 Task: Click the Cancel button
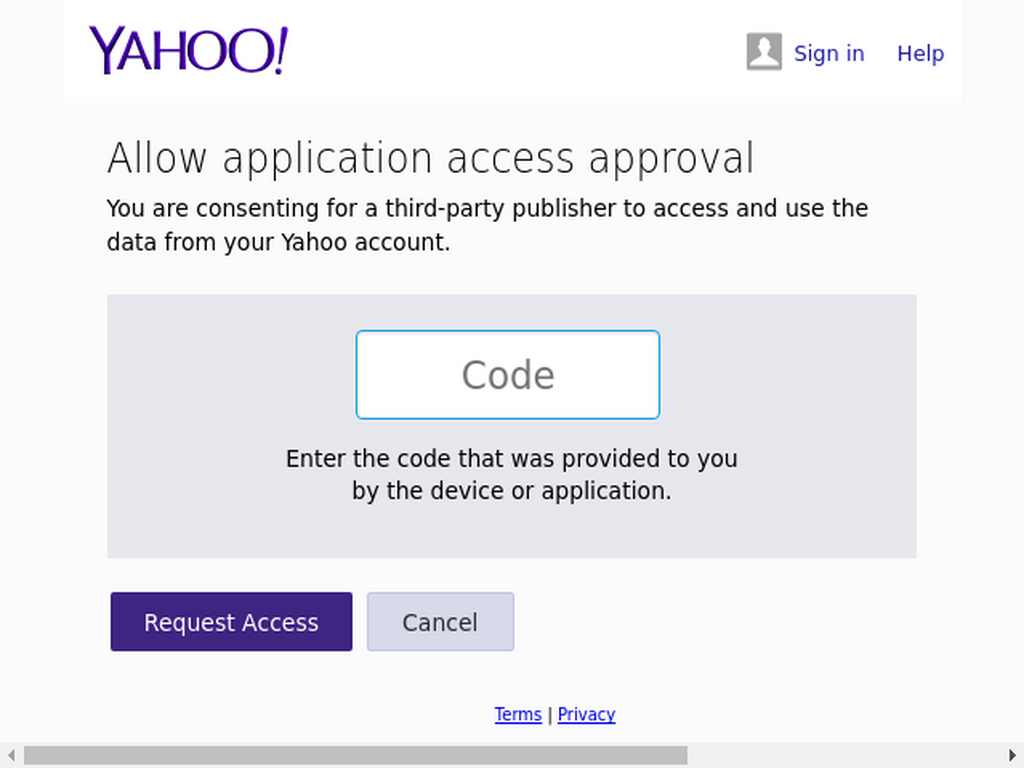(x=440, y=622)
